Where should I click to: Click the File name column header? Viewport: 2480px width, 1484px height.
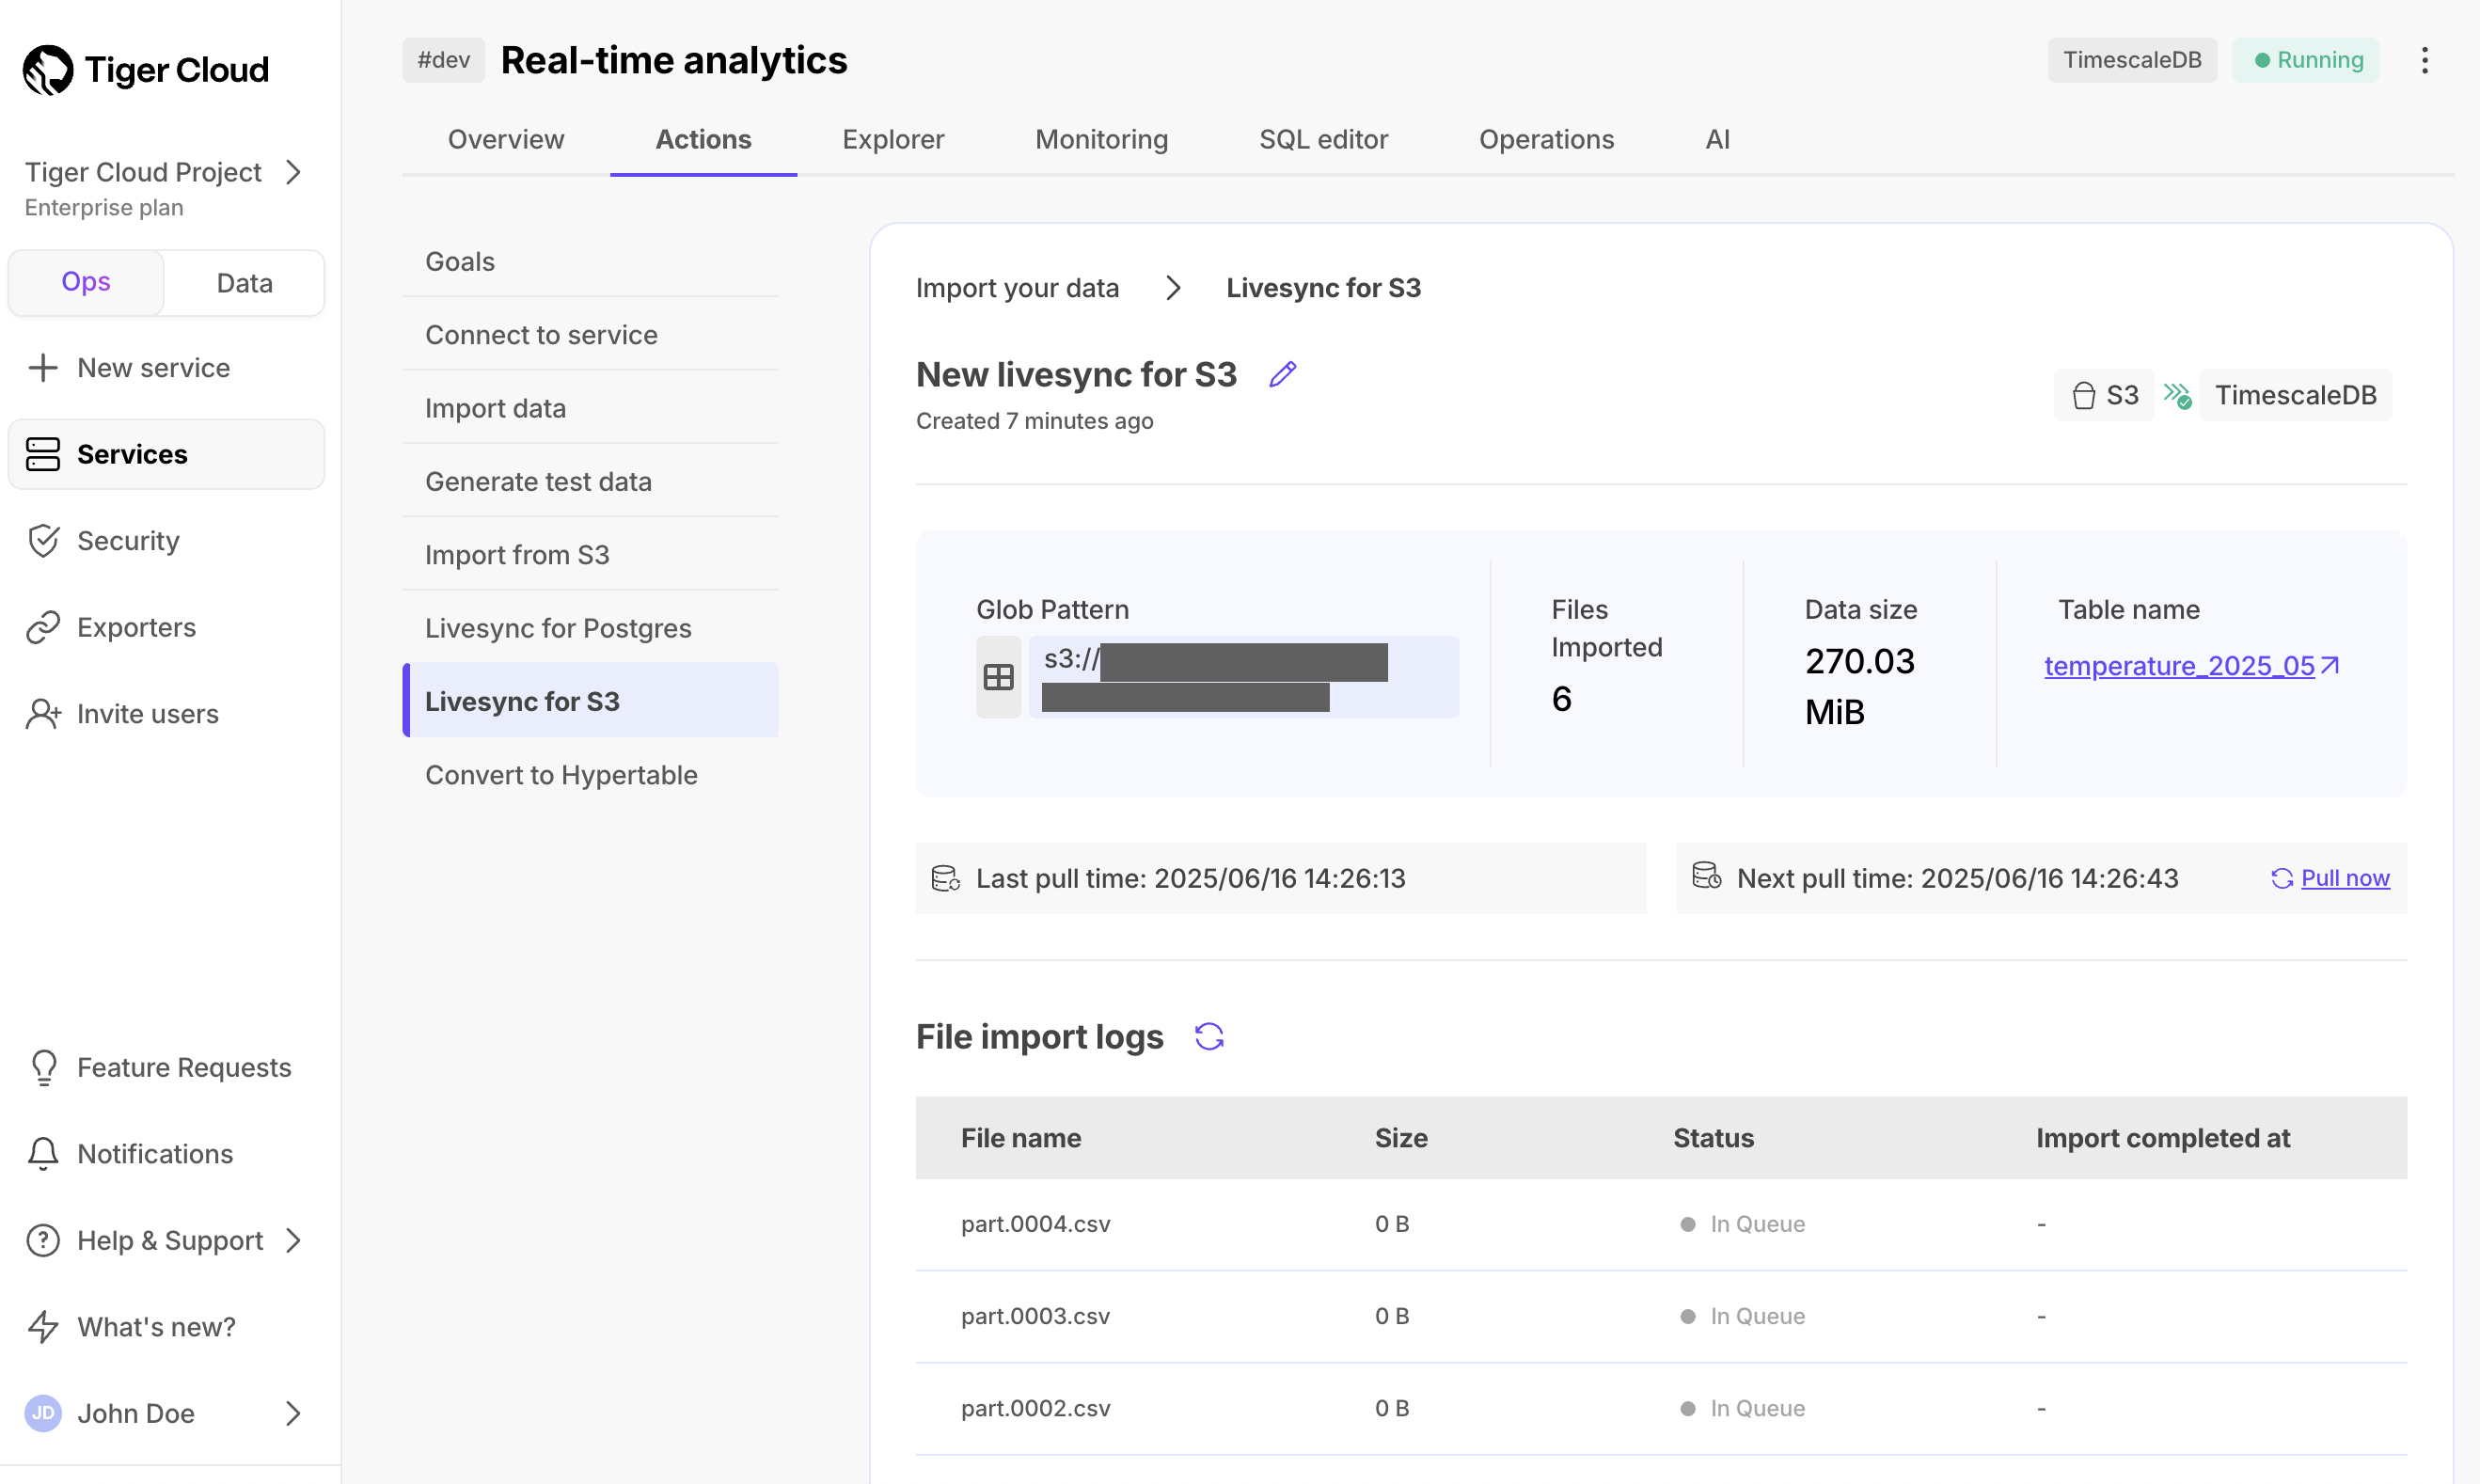point(1021,1138)
